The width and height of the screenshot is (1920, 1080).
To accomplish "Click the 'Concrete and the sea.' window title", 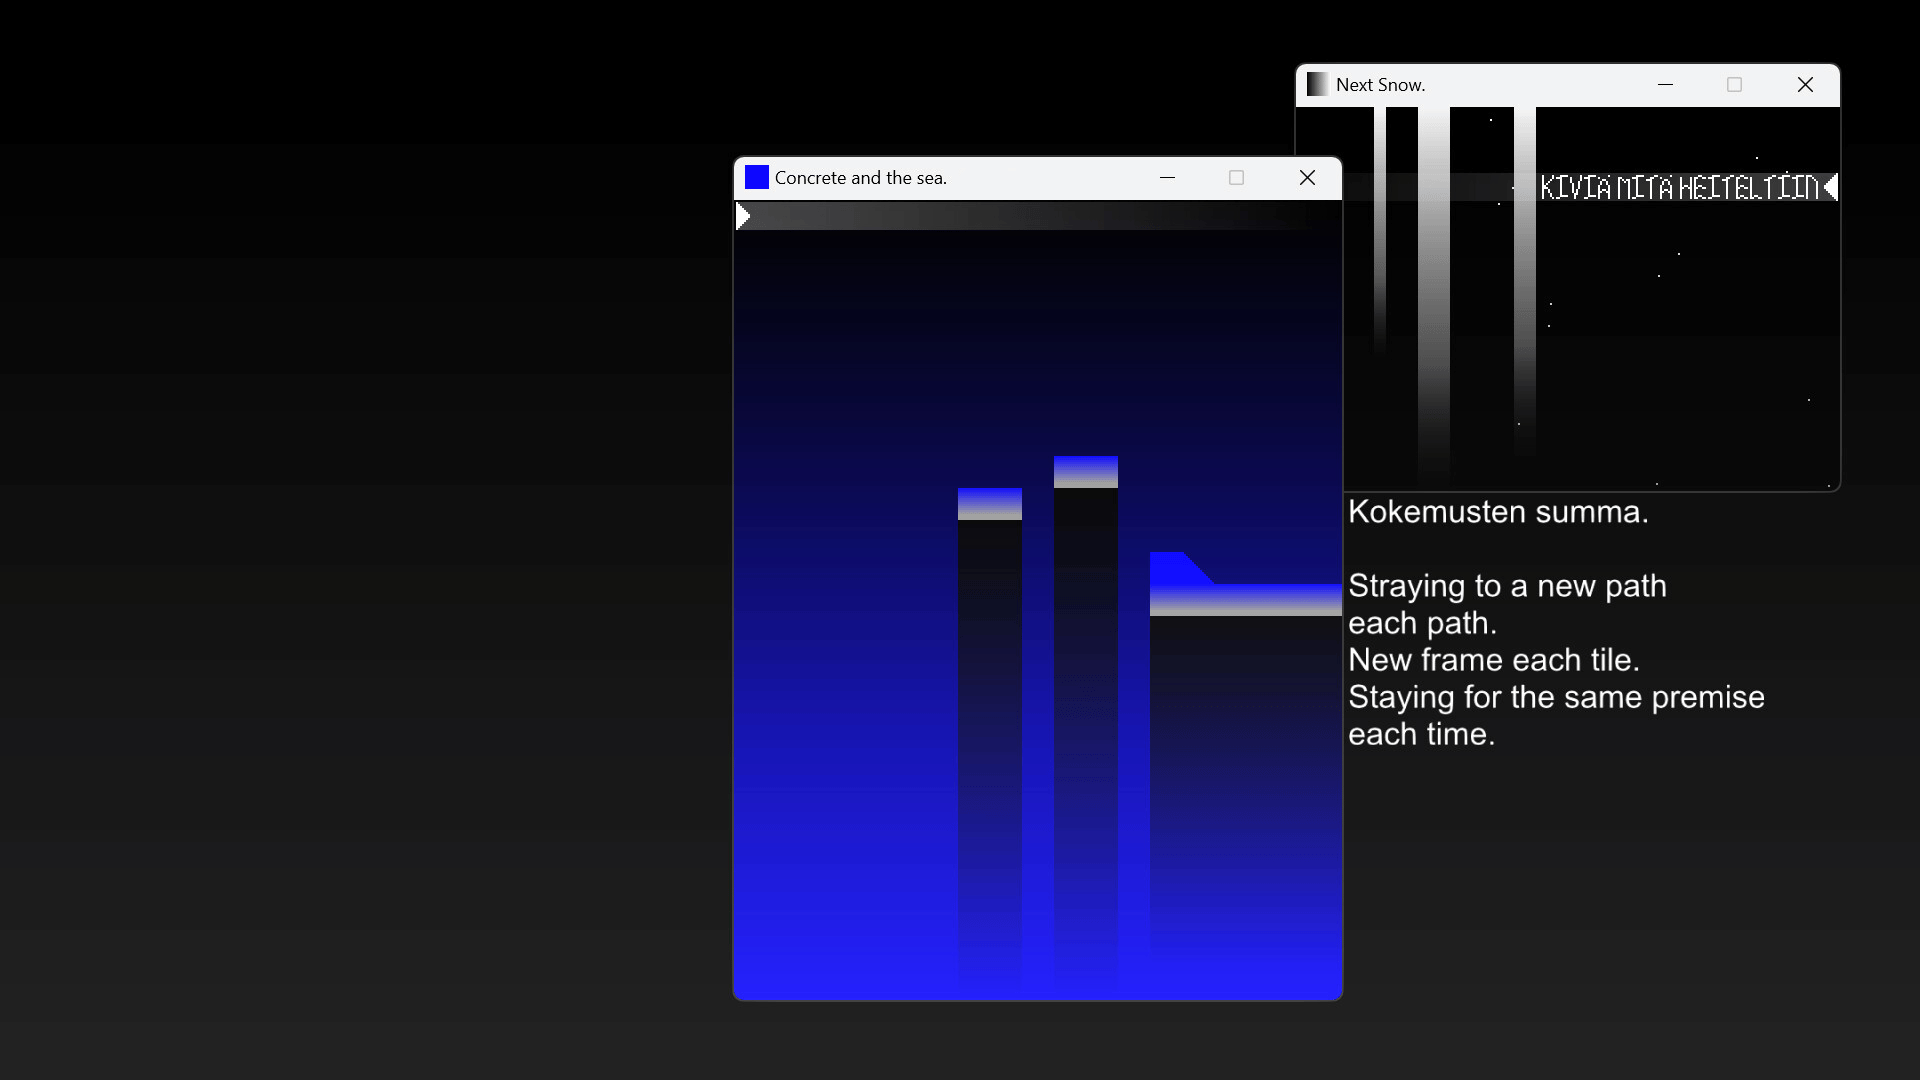I will [860, 178].
